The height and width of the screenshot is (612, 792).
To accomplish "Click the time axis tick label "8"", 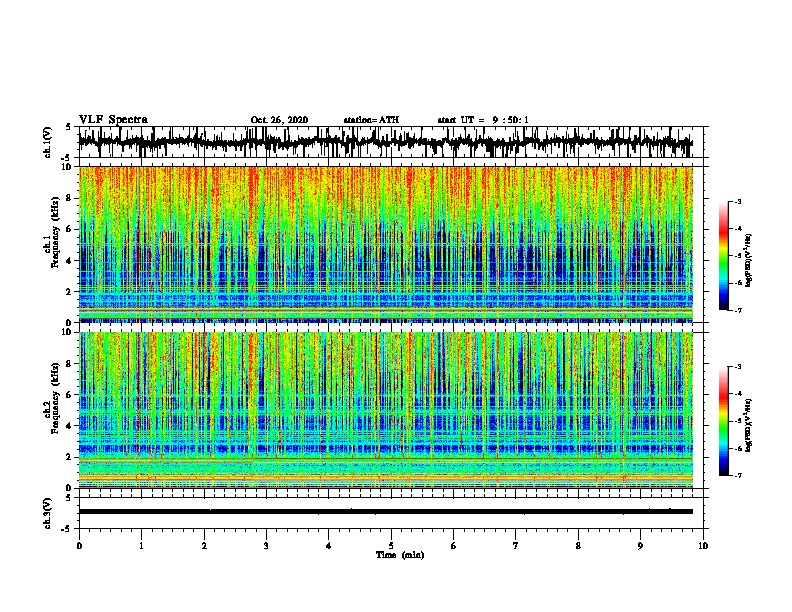I will click(x=578, y=545).
